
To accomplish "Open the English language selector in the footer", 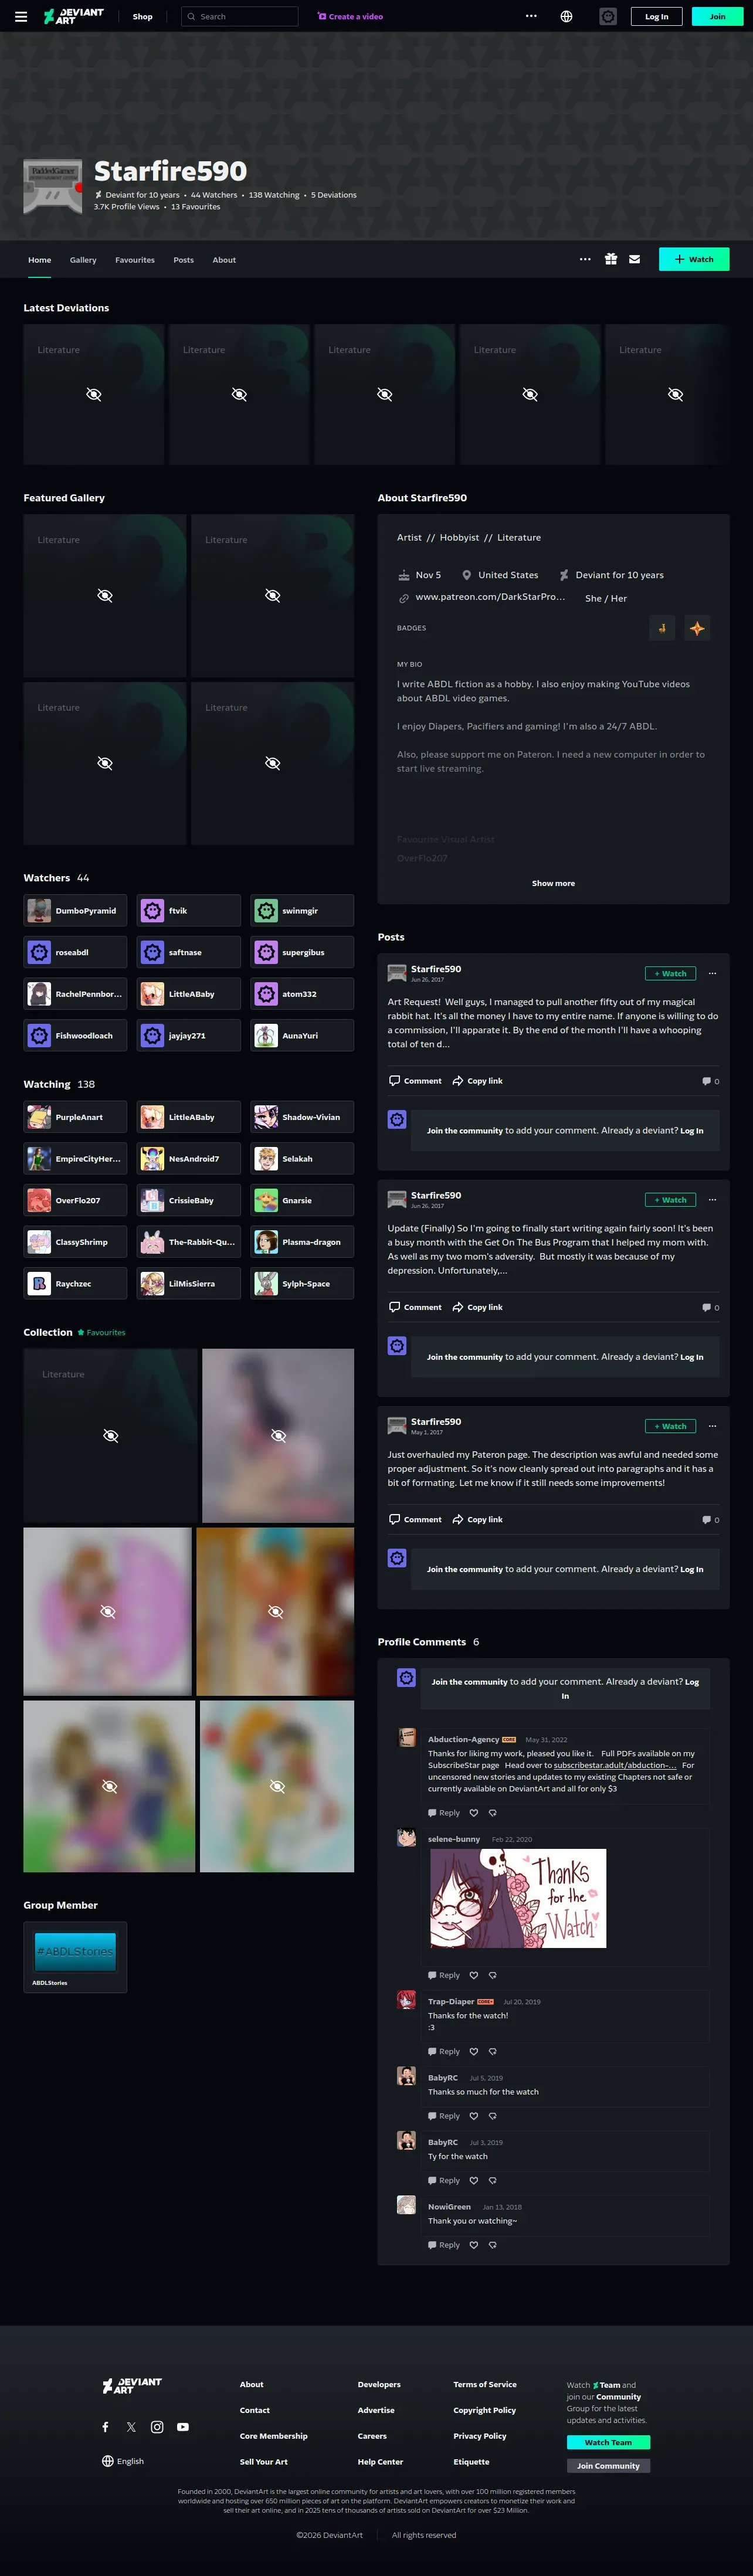I will [123, 2461].
